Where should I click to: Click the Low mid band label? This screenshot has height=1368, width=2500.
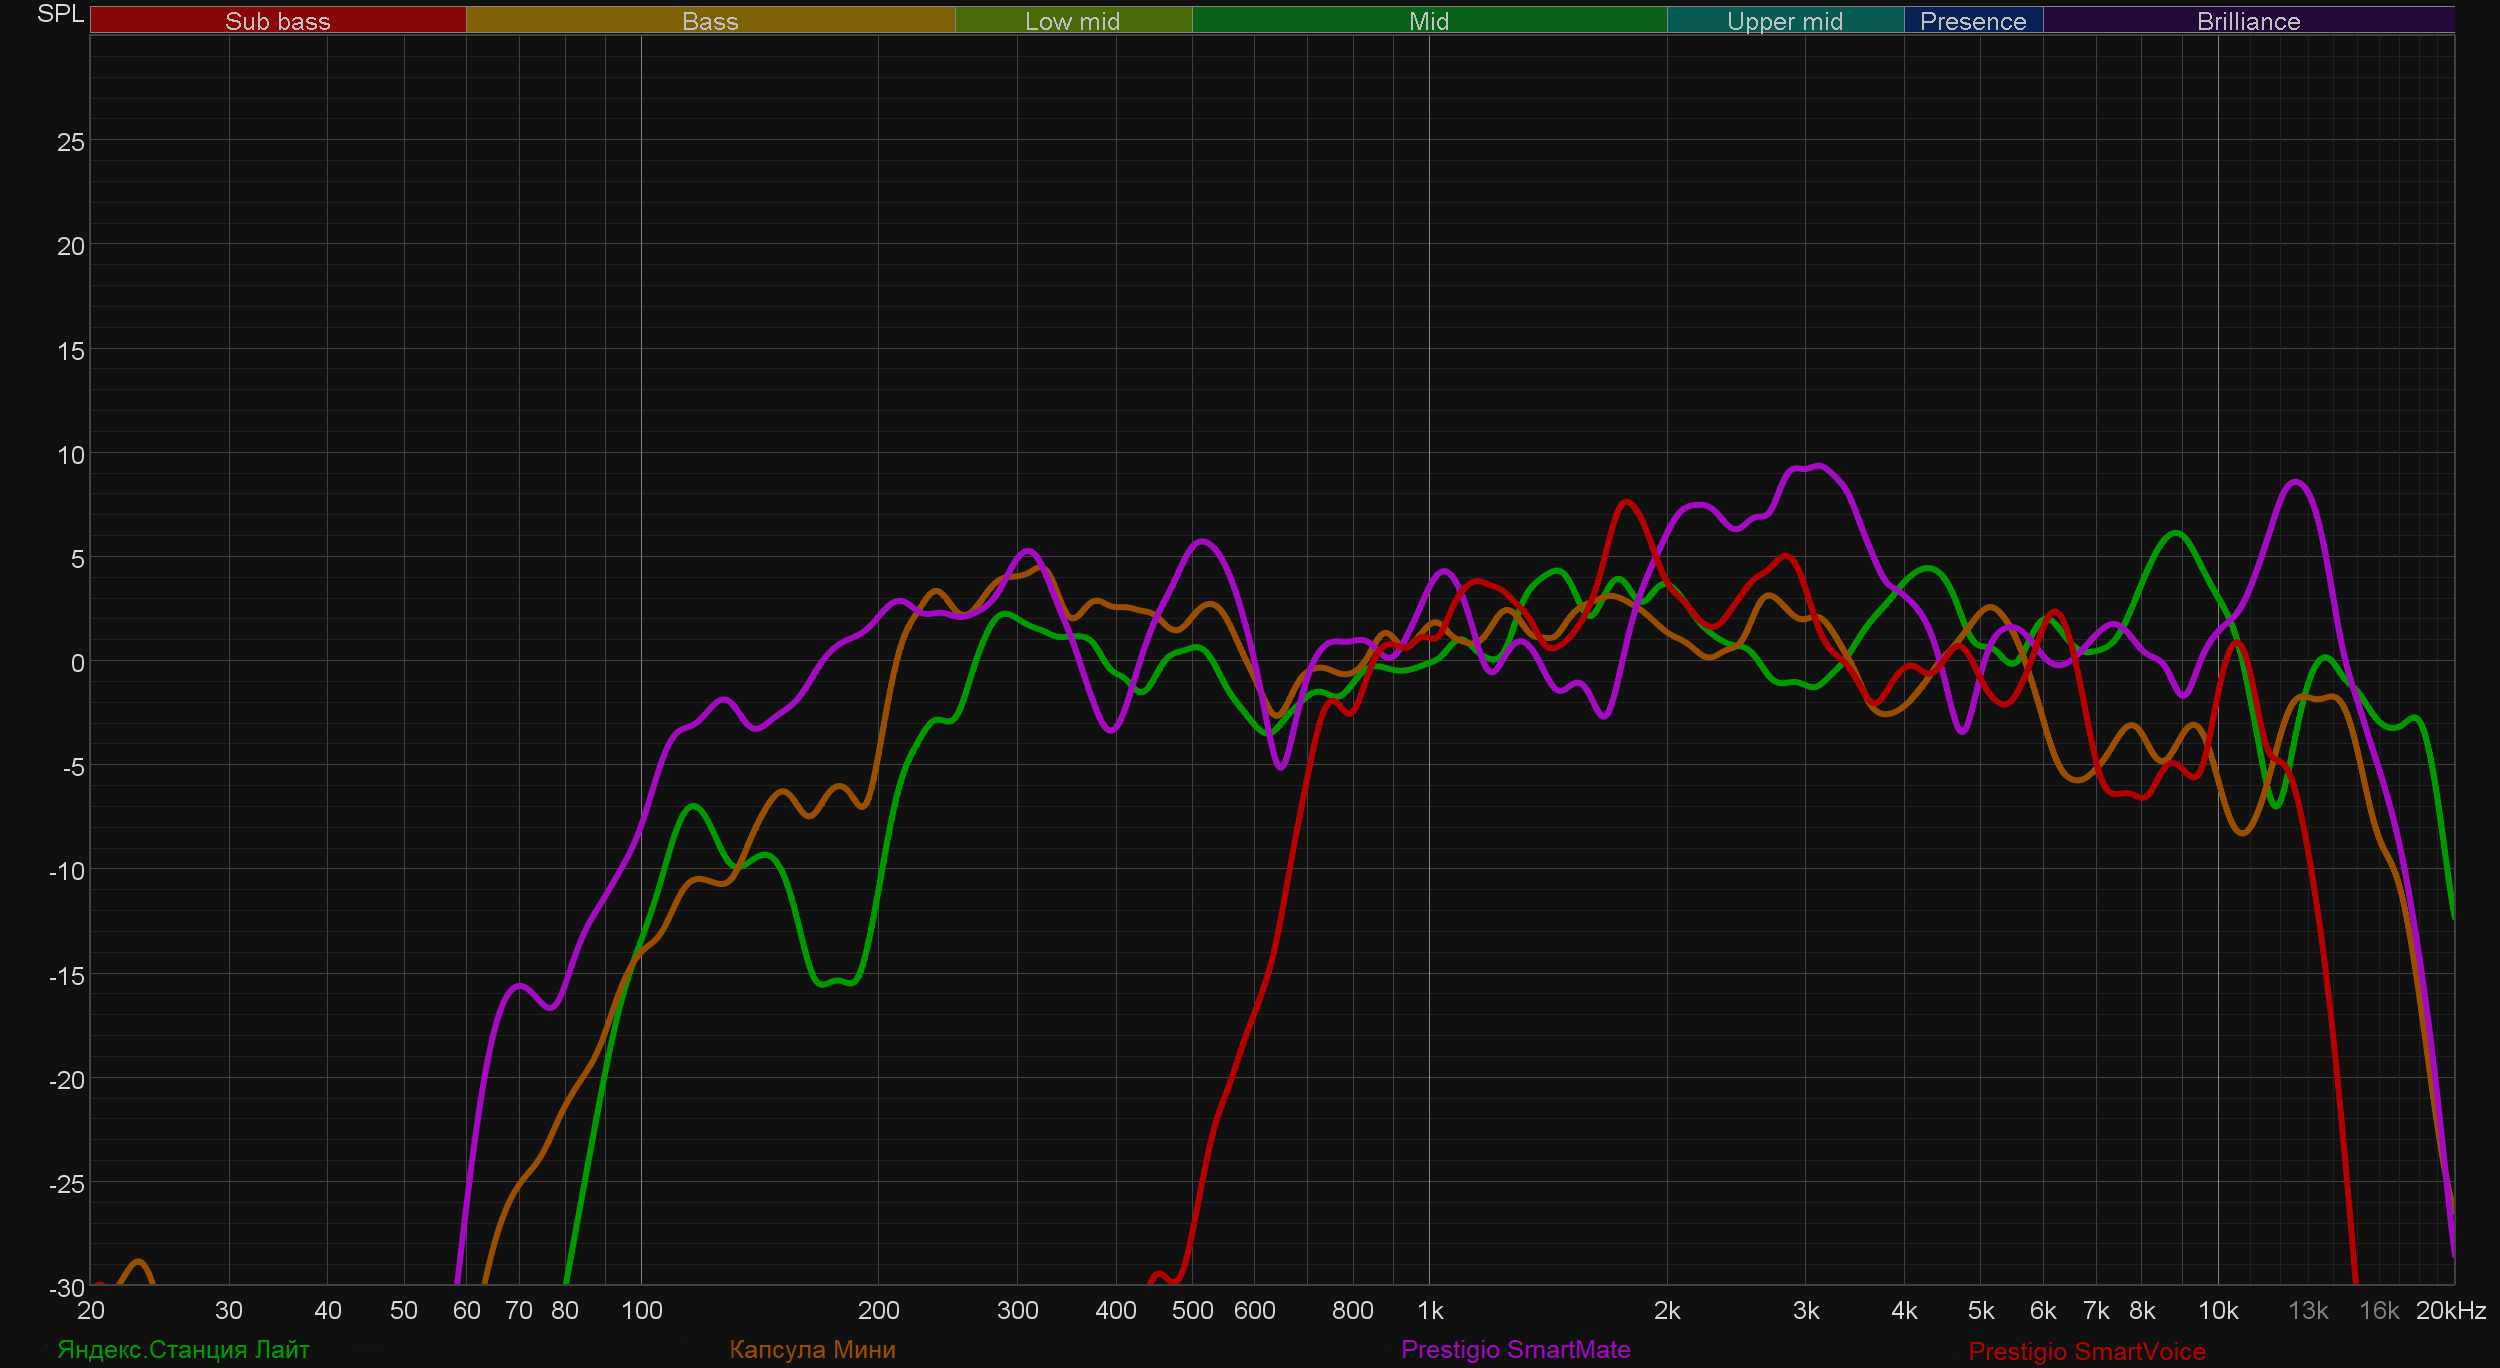(x=1072, y=21)
